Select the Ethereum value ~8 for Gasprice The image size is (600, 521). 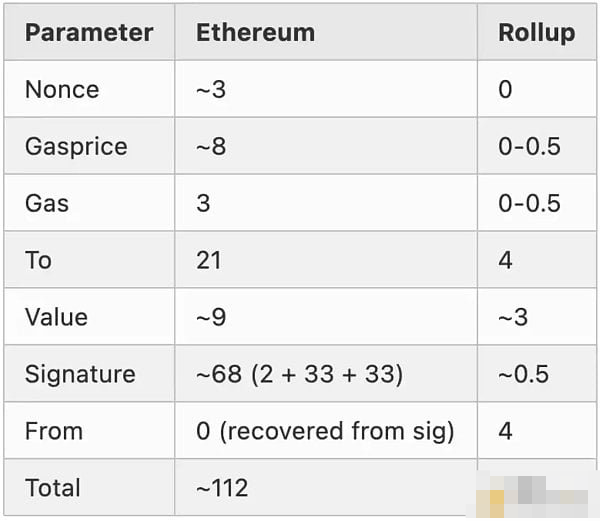(211, 146)
